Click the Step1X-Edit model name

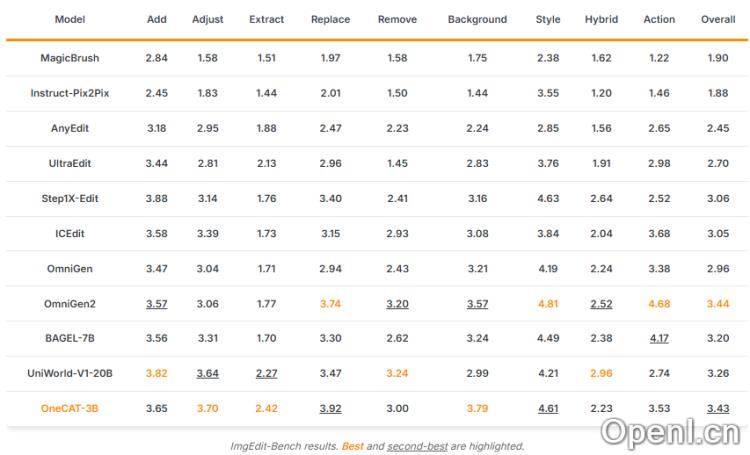pyautogui.click(x=70, y=198)
